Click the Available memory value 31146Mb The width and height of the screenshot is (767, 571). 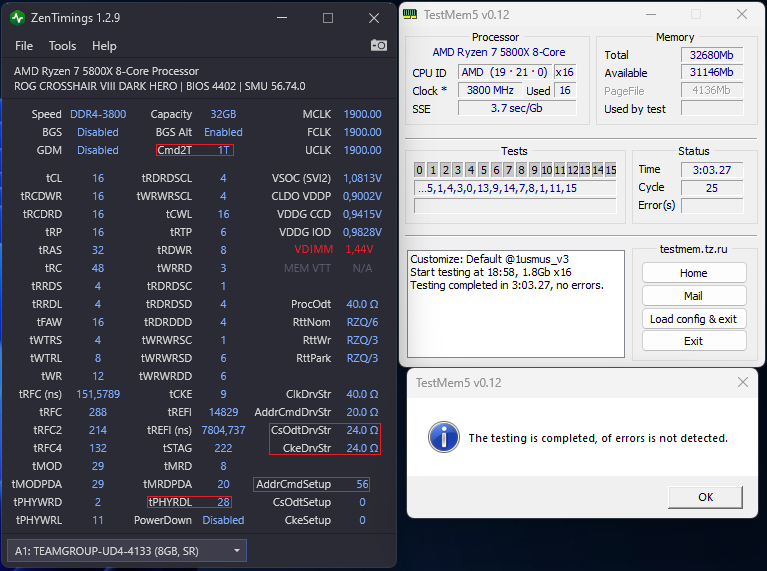click(712, 72)
